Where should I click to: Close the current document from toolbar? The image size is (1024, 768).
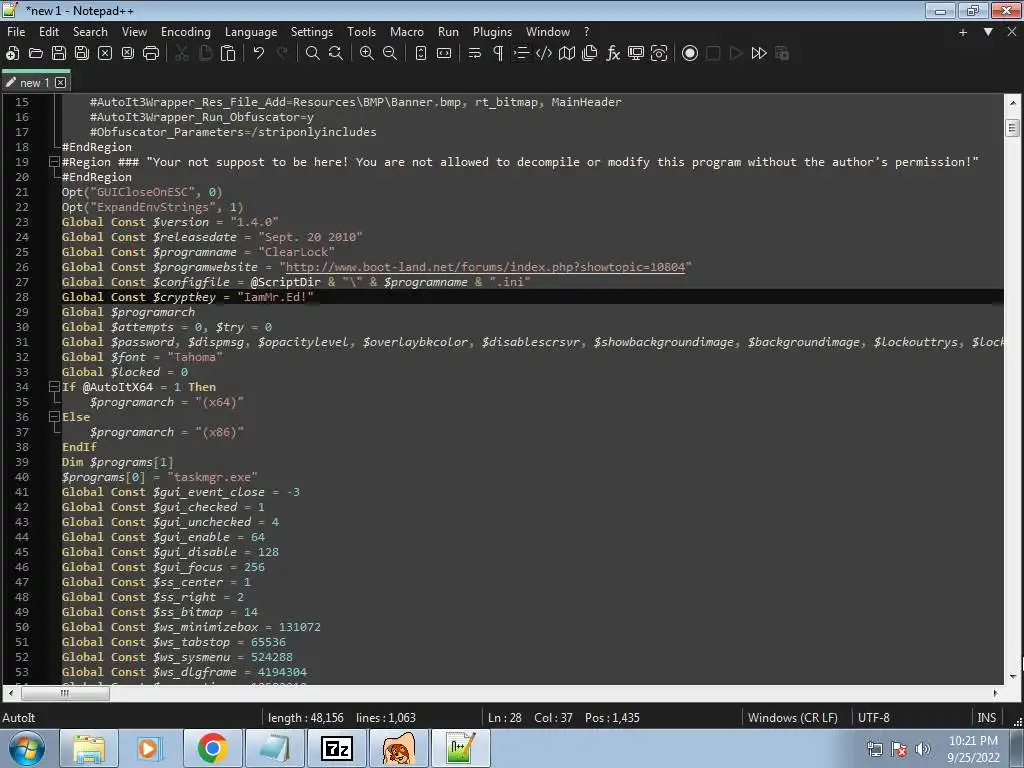(104, 54)
